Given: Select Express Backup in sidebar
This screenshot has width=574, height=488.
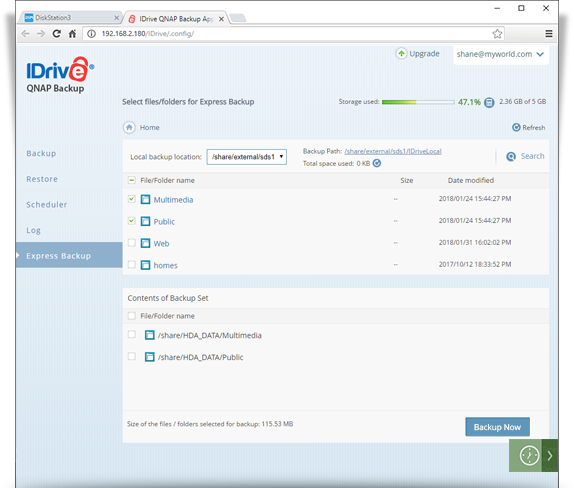Looking at the screenshot, I should click(69, 255).
